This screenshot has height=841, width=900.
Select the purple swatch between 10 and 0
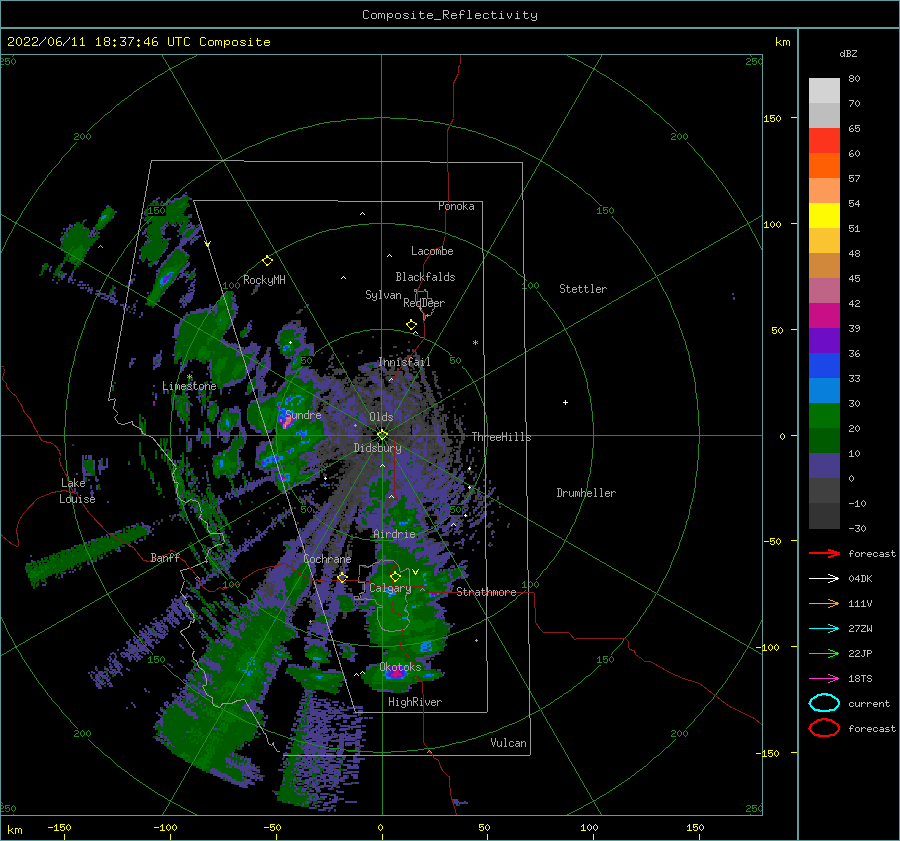tap(824, 466)
